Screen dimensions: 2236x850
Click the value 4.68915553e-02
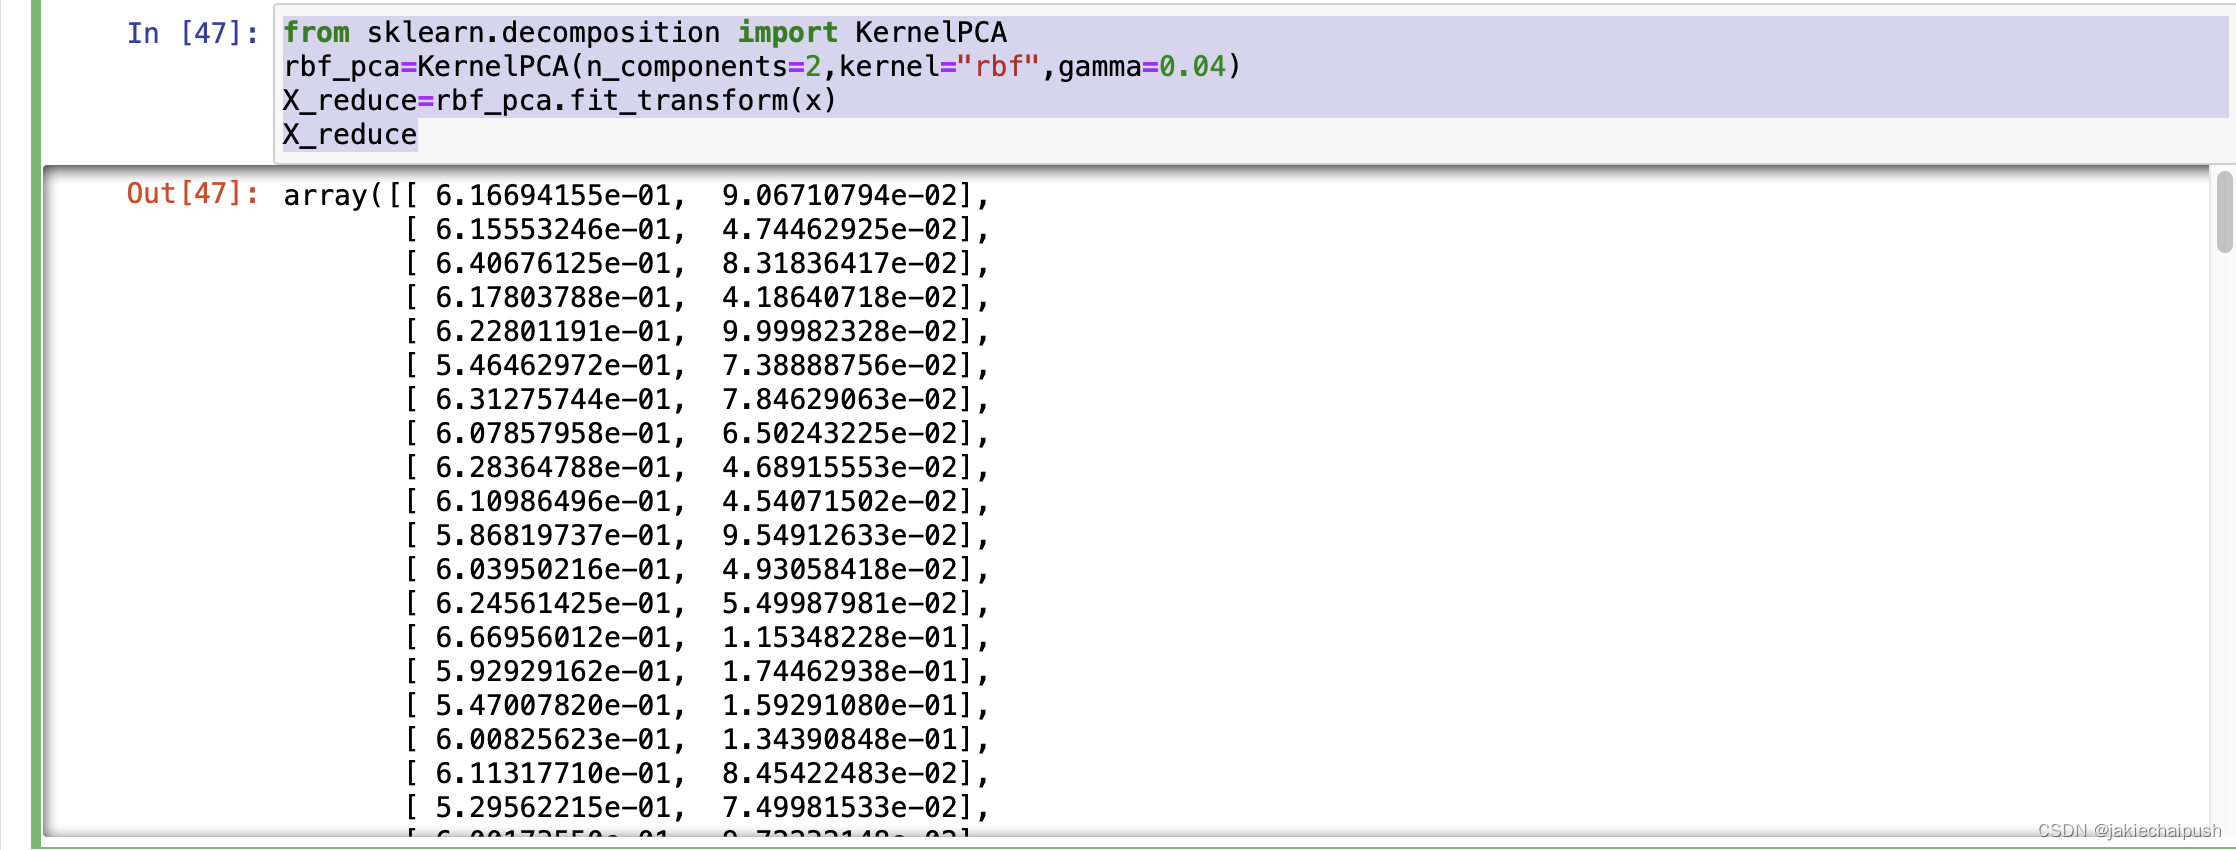click(840, 467)
